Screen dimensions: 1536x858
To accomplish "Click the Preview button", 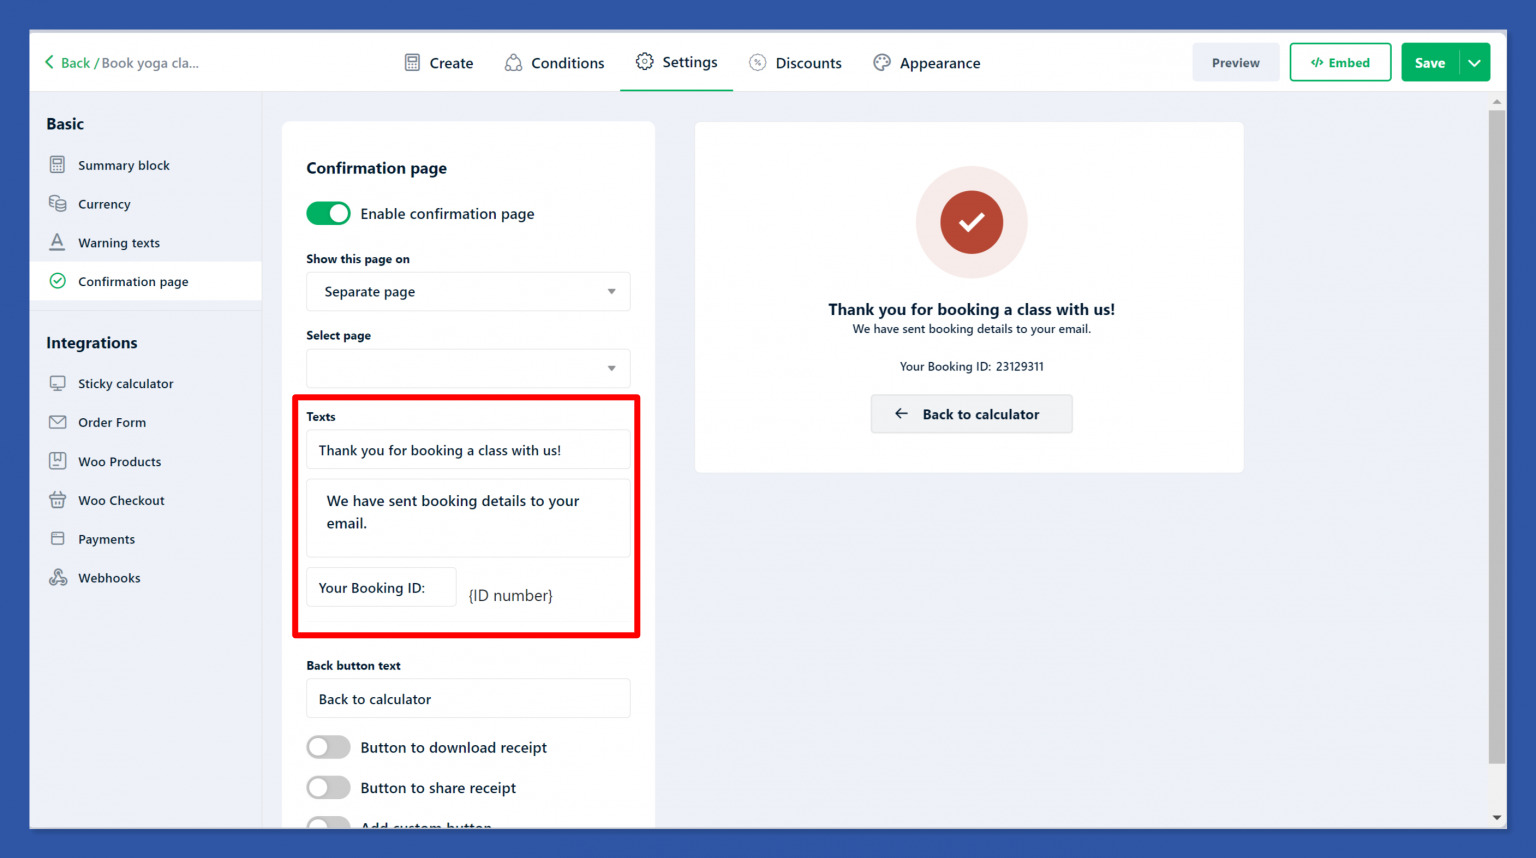I will (1236, 63).
